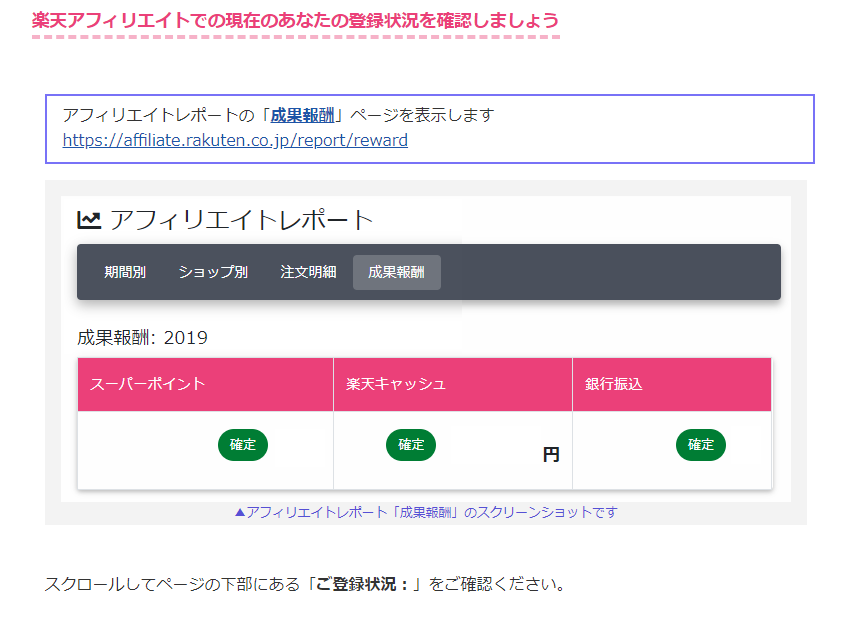The width and height of the screenshot is (856, 636).
Task: Click the chart icon beside アフィリエイトレポート
Action: tap(89, 220)
